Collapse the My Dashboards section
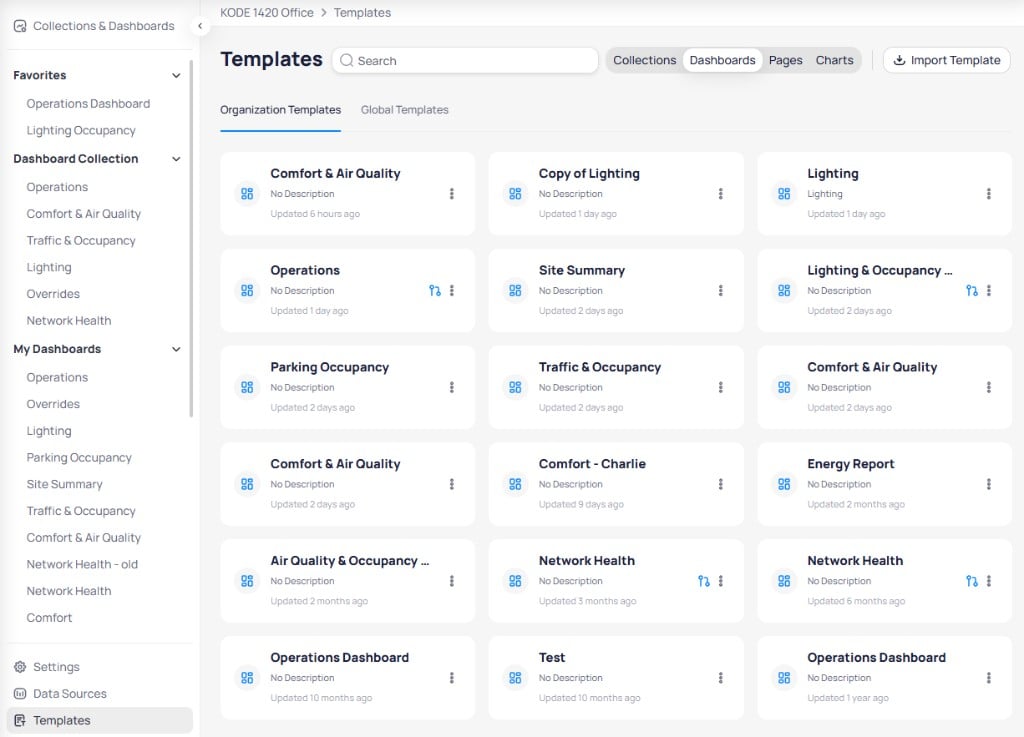The image size is (1024, 737). pyautogui.click(x=176, y=349)
